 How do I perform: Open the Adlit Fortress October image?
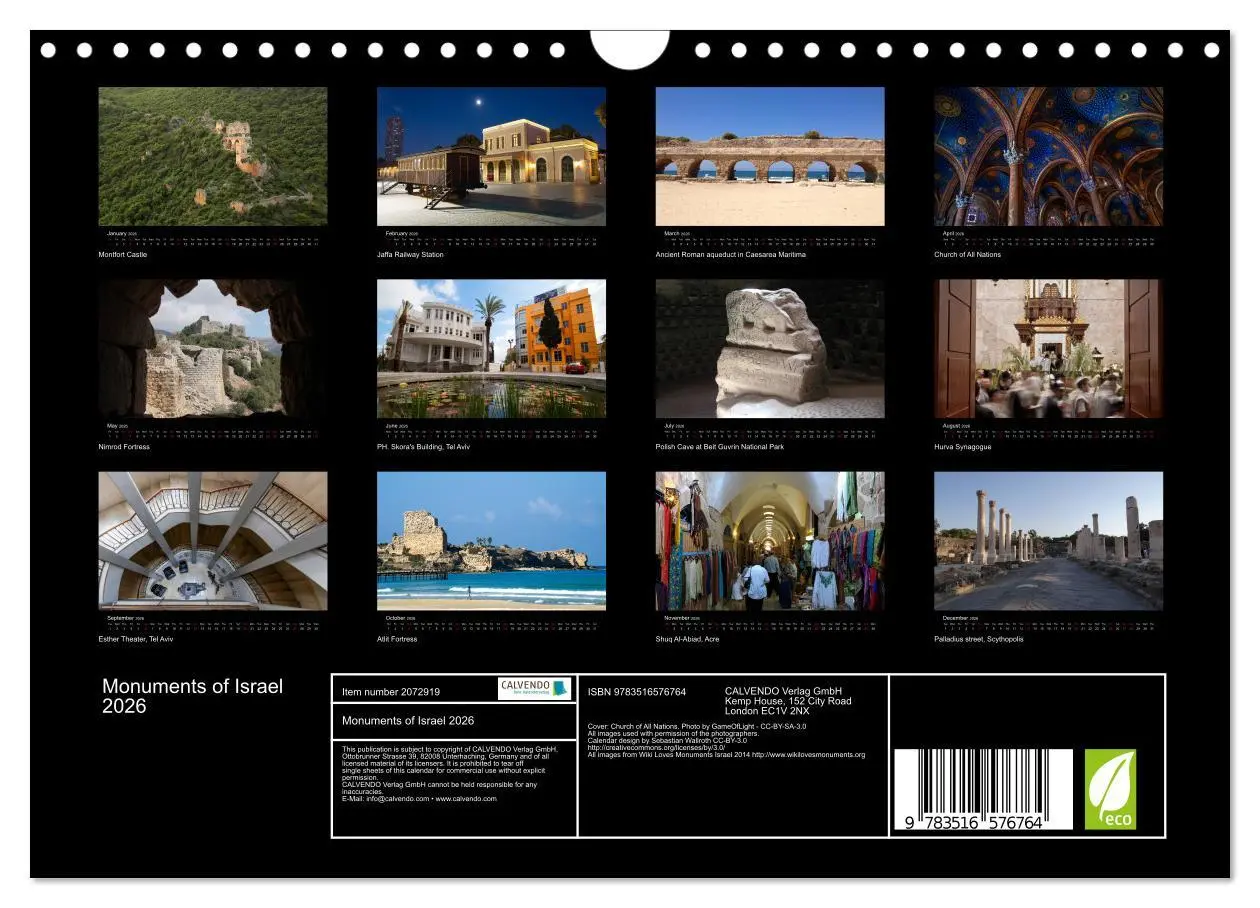tap(492, 541)
